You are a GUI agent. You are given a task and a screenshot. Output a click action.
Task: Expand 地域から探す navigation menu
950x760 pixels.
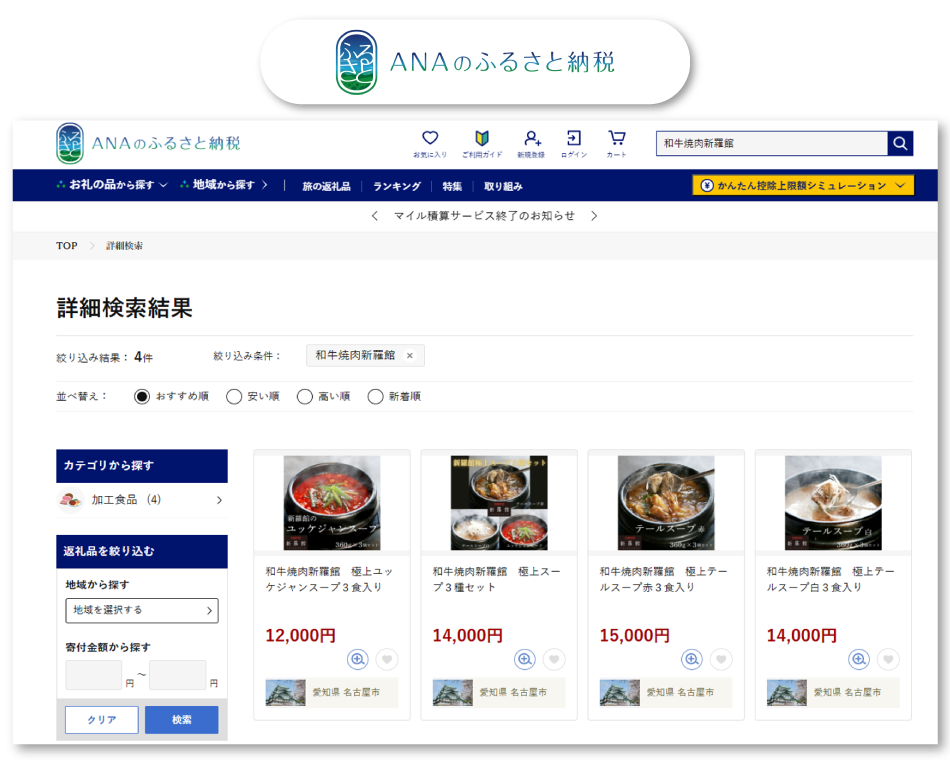(224, 185)
